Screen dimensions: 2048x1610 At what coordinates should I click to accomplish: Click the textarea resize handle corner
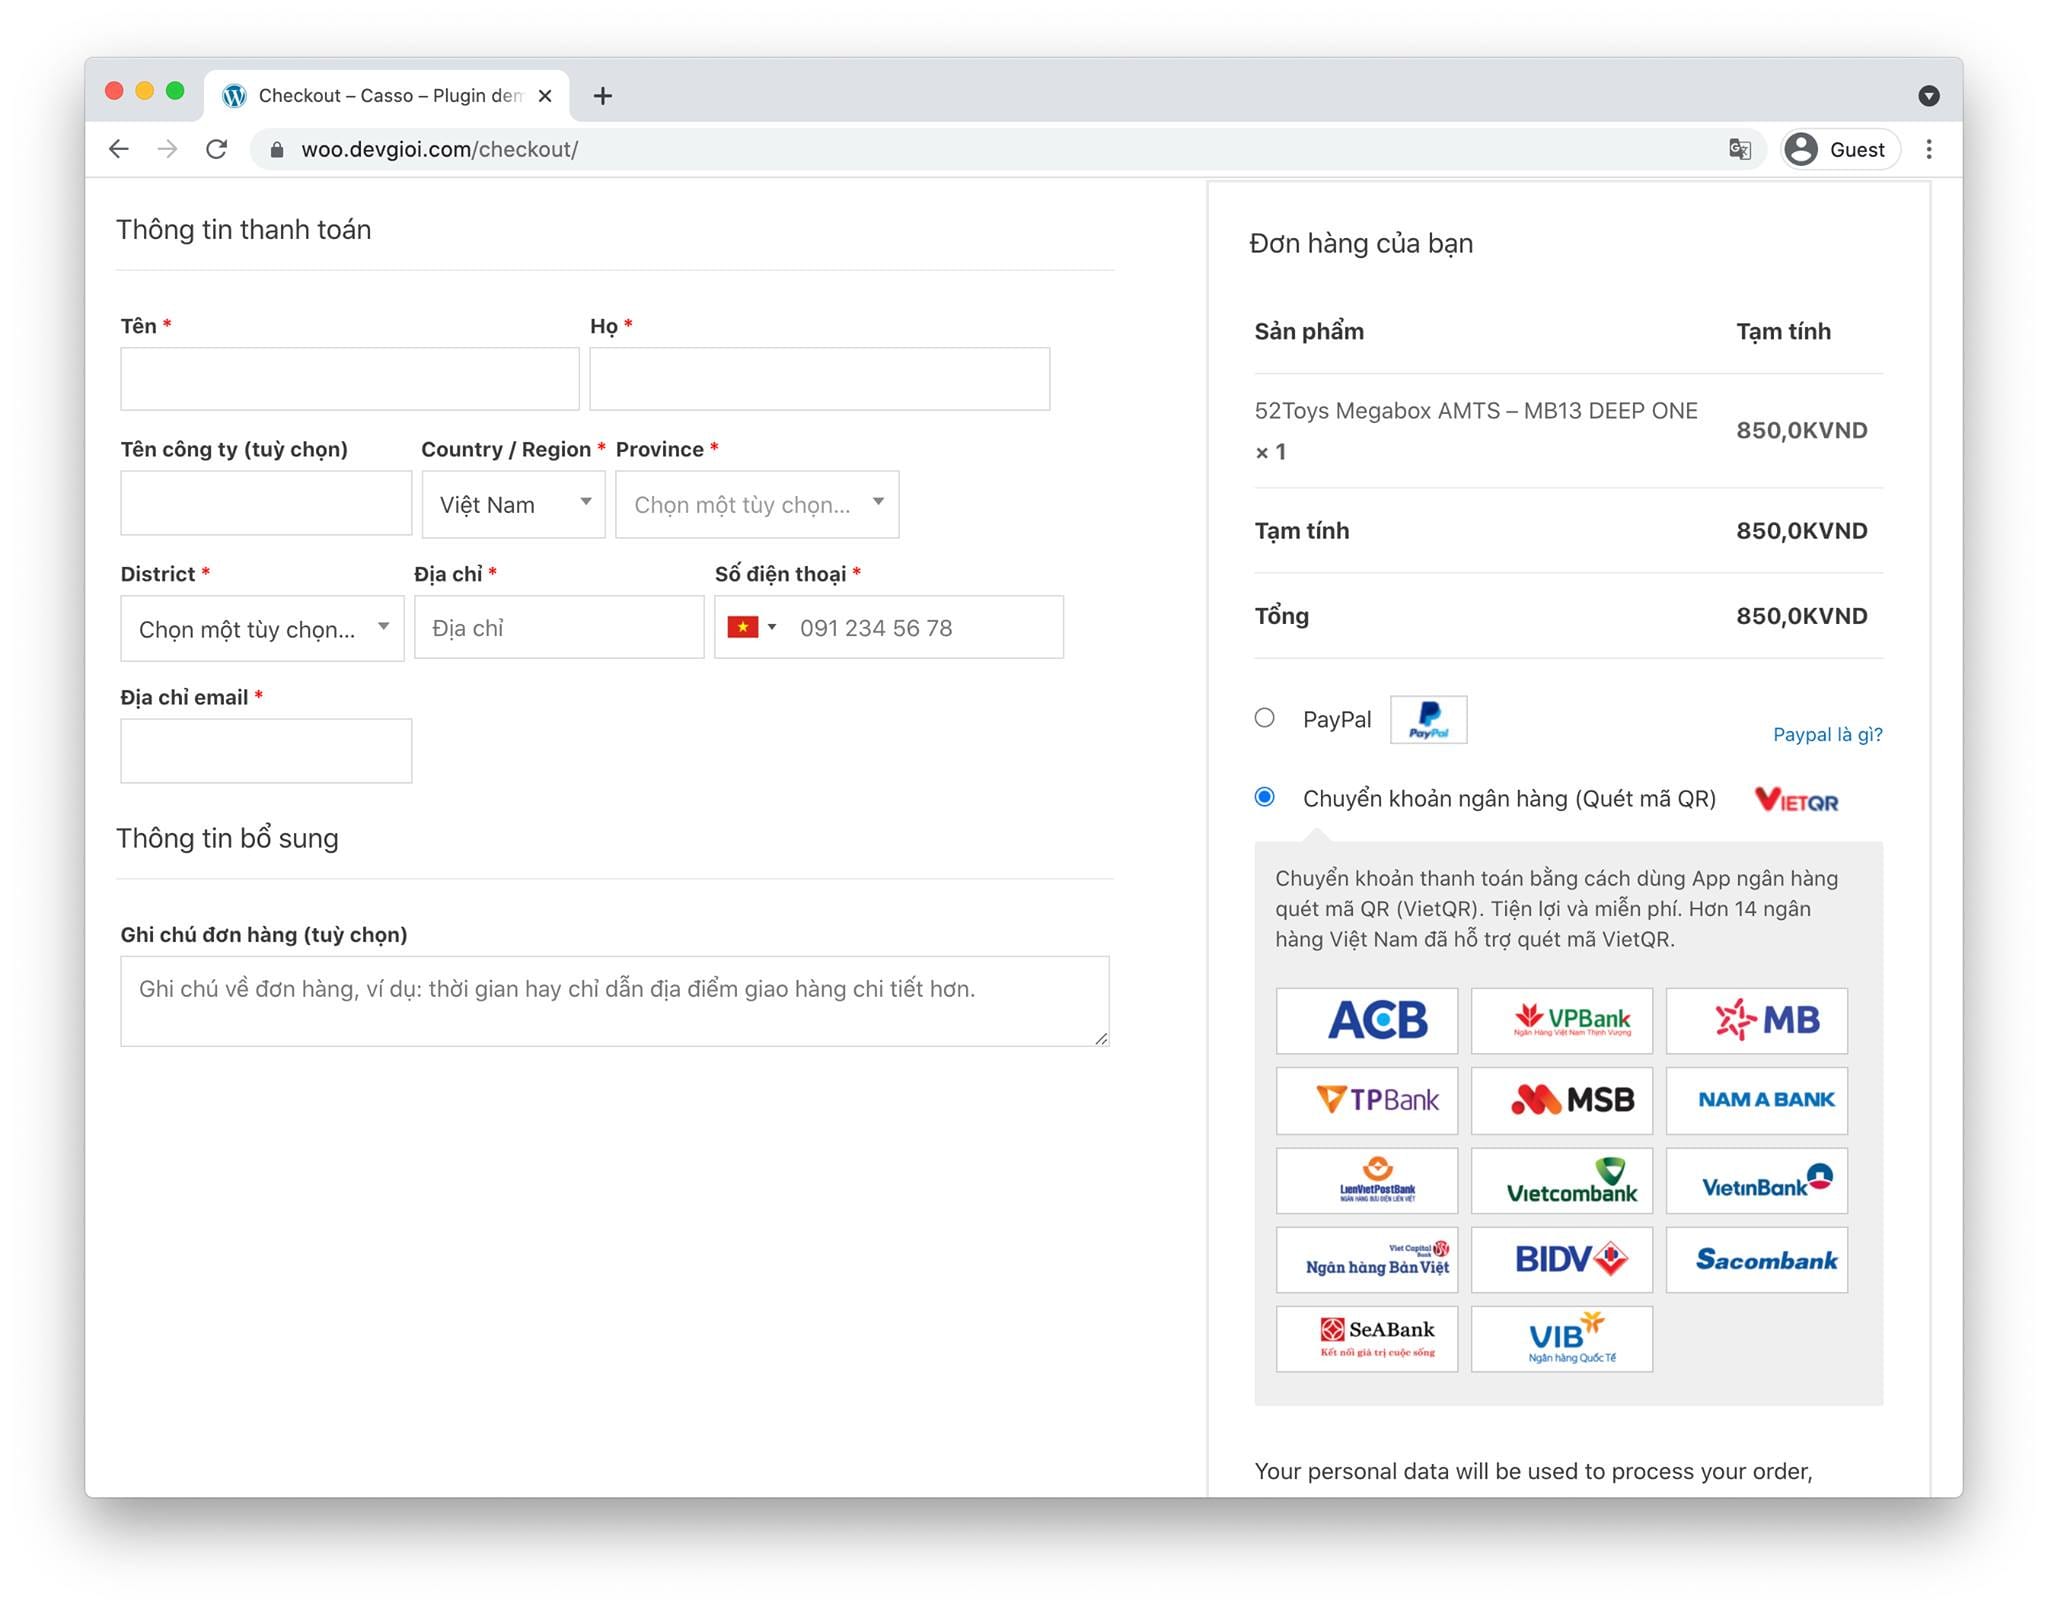(1101, 1038)
